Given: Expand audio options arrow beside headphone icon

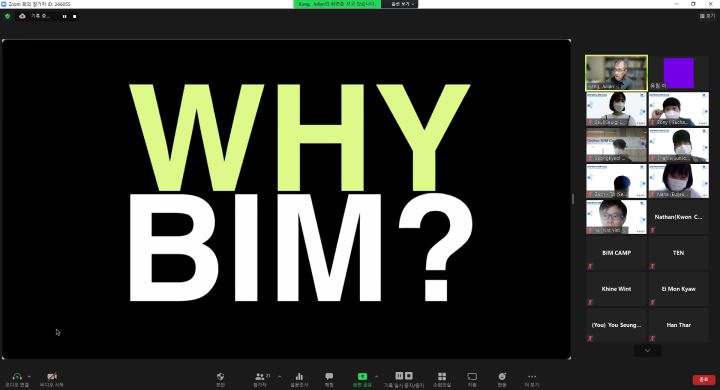Looking at the screenshot, I should (x=29, y=376).
